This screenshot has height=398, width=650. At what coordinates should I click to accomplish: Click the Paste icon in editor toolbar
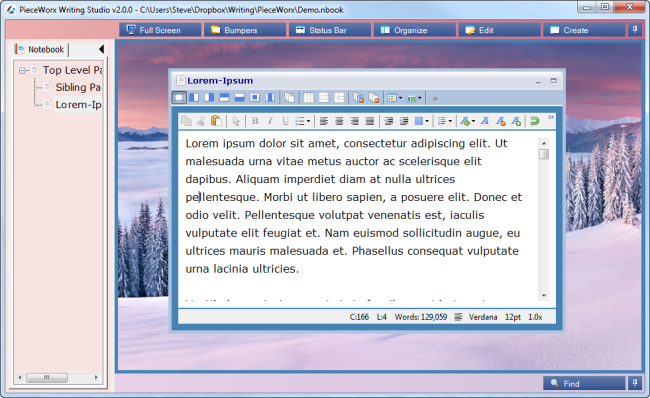click(x=216, y=121)
